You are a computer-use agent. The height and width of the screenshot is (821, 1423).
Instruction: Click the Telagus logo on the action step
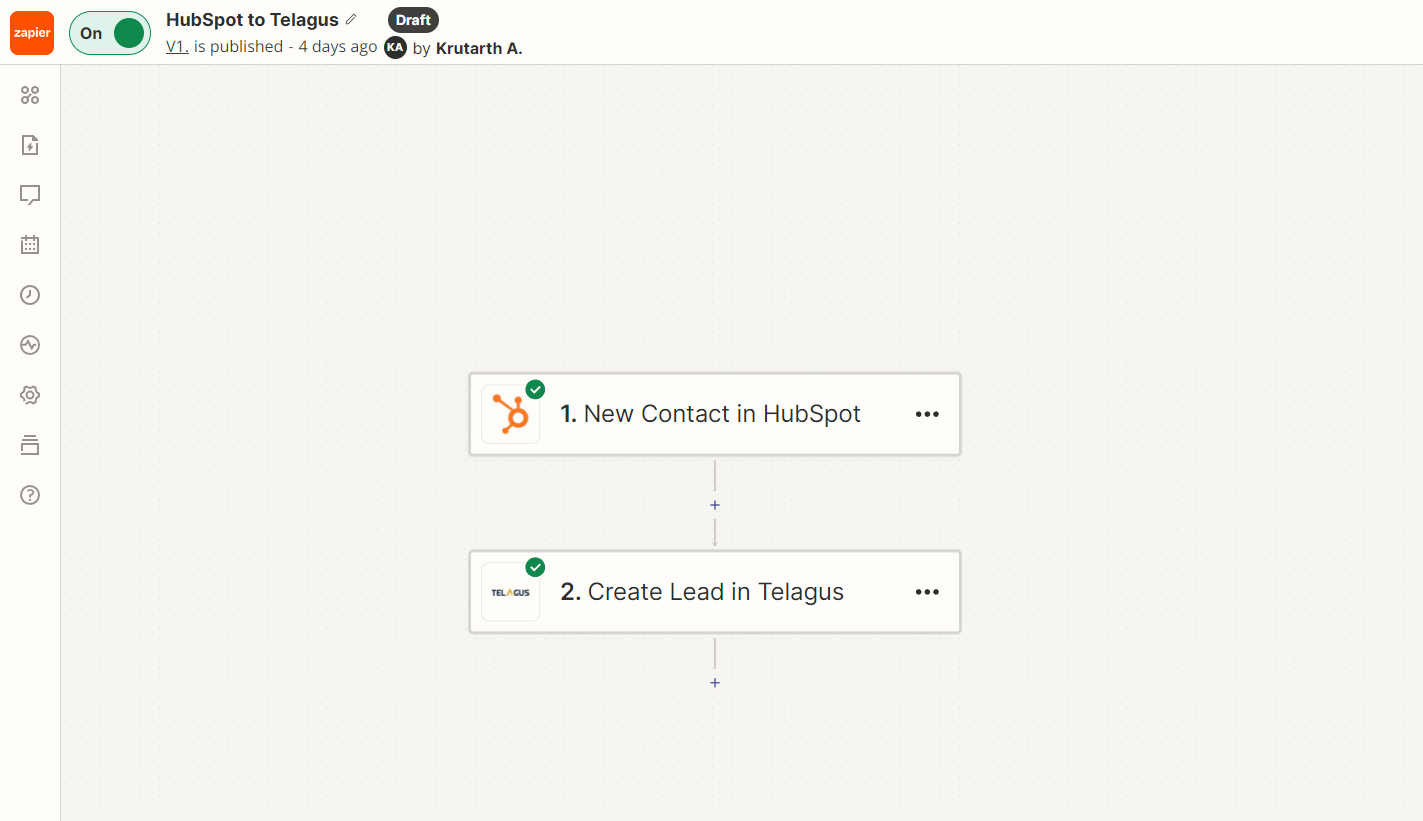point(510,591)
